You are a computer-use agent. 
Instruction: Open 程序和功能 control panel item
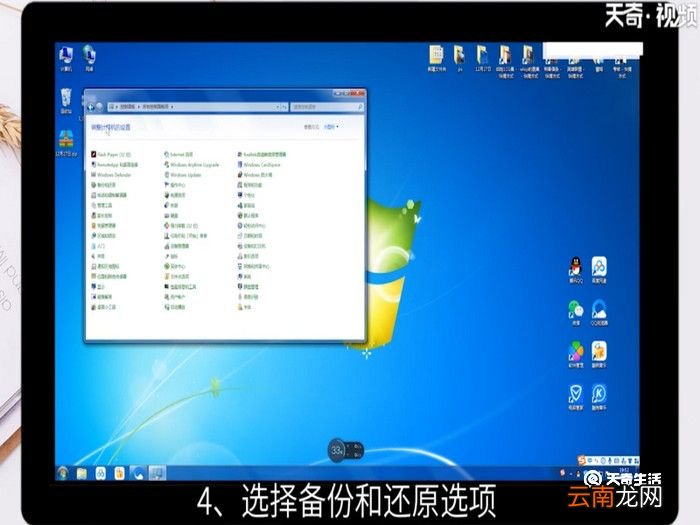click(250, 185)
